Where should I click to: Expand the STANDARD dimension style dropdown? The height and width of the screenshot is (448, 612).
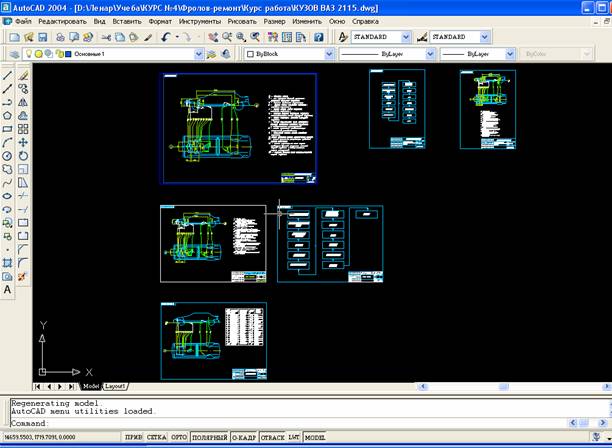click(484, 37)
